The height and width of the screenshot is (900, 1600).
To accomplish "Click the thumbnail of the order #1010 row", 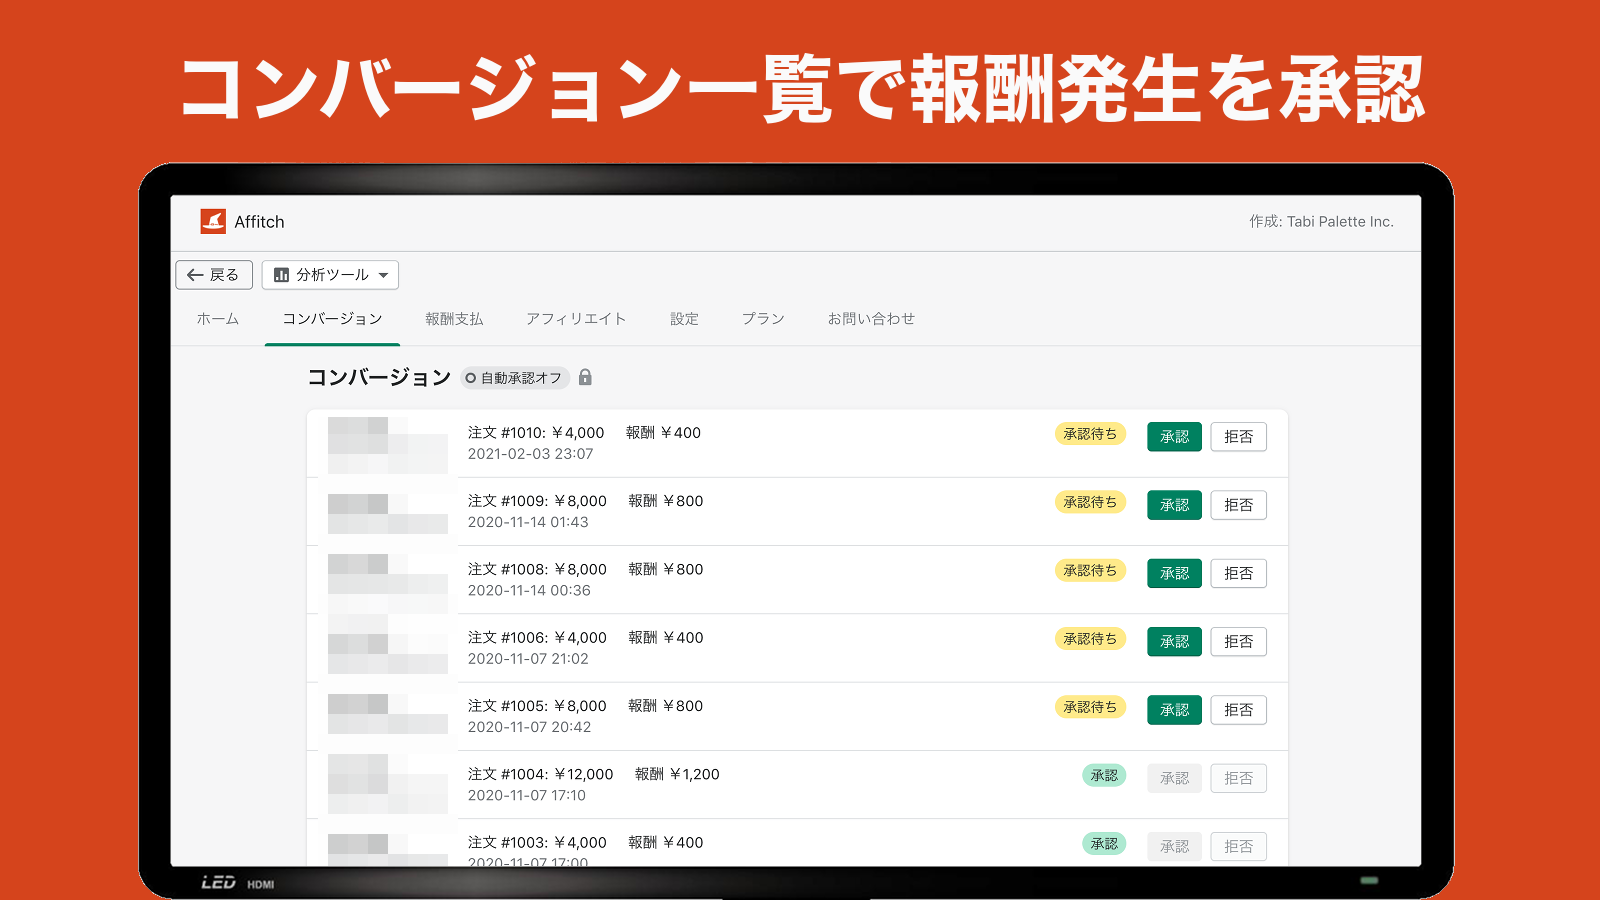I will pos(386,443).
